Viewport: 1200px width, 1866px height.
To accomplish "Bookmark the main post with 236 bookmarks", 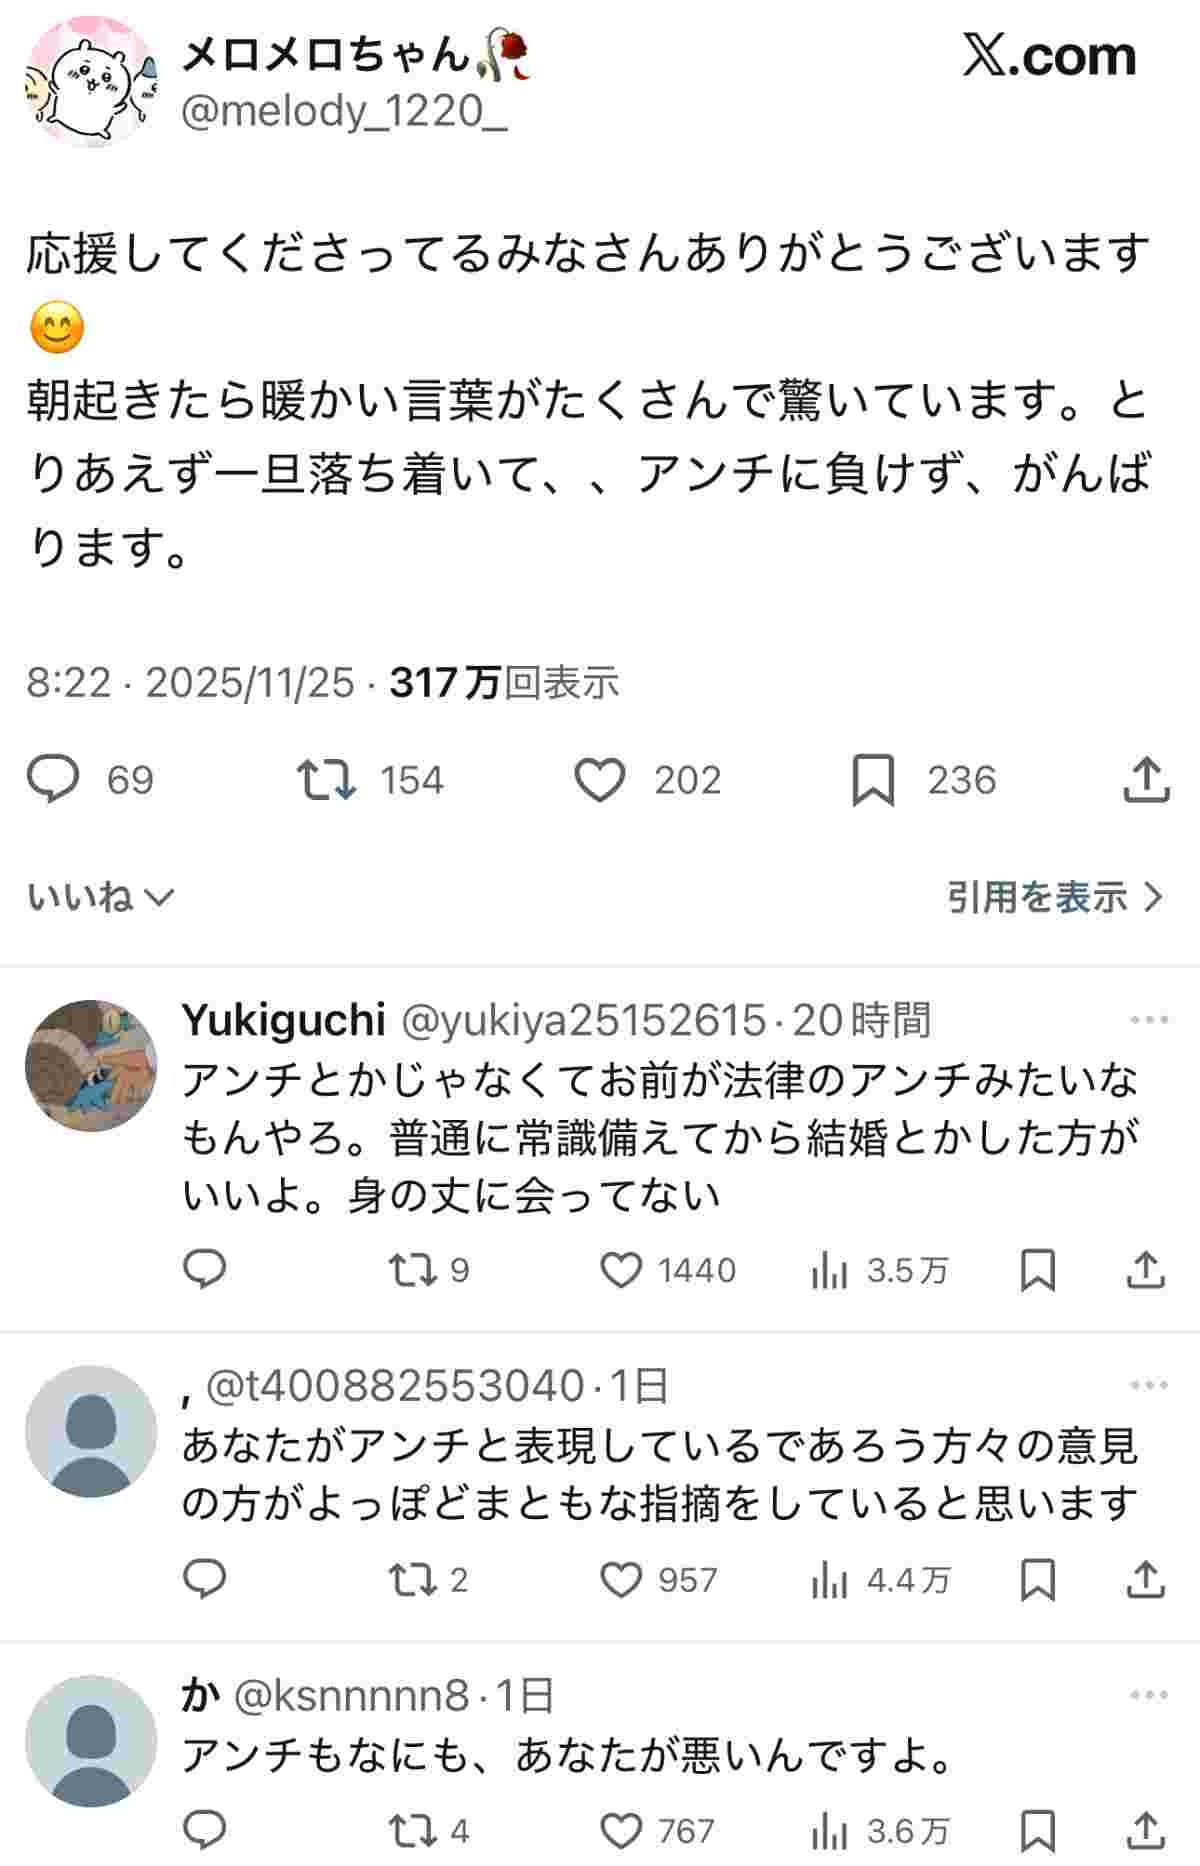I will 873,781.
